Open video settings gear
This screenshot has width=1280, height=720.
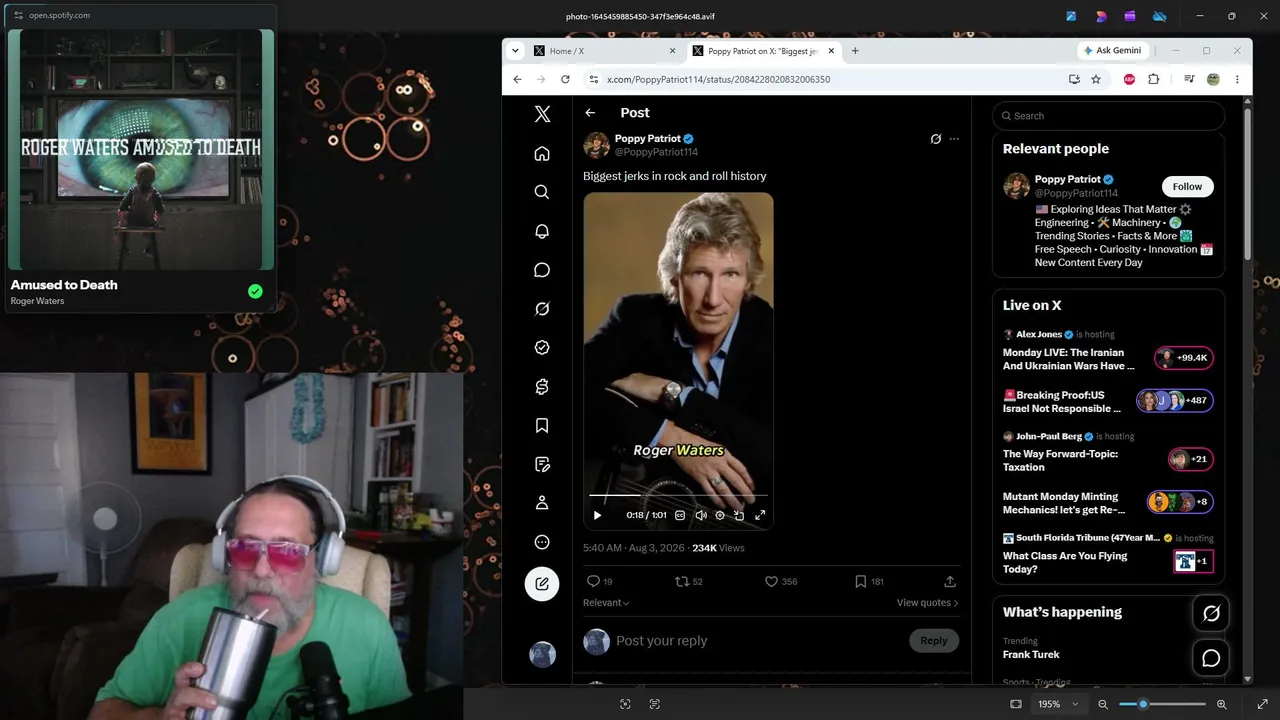(x=720, y=515)
